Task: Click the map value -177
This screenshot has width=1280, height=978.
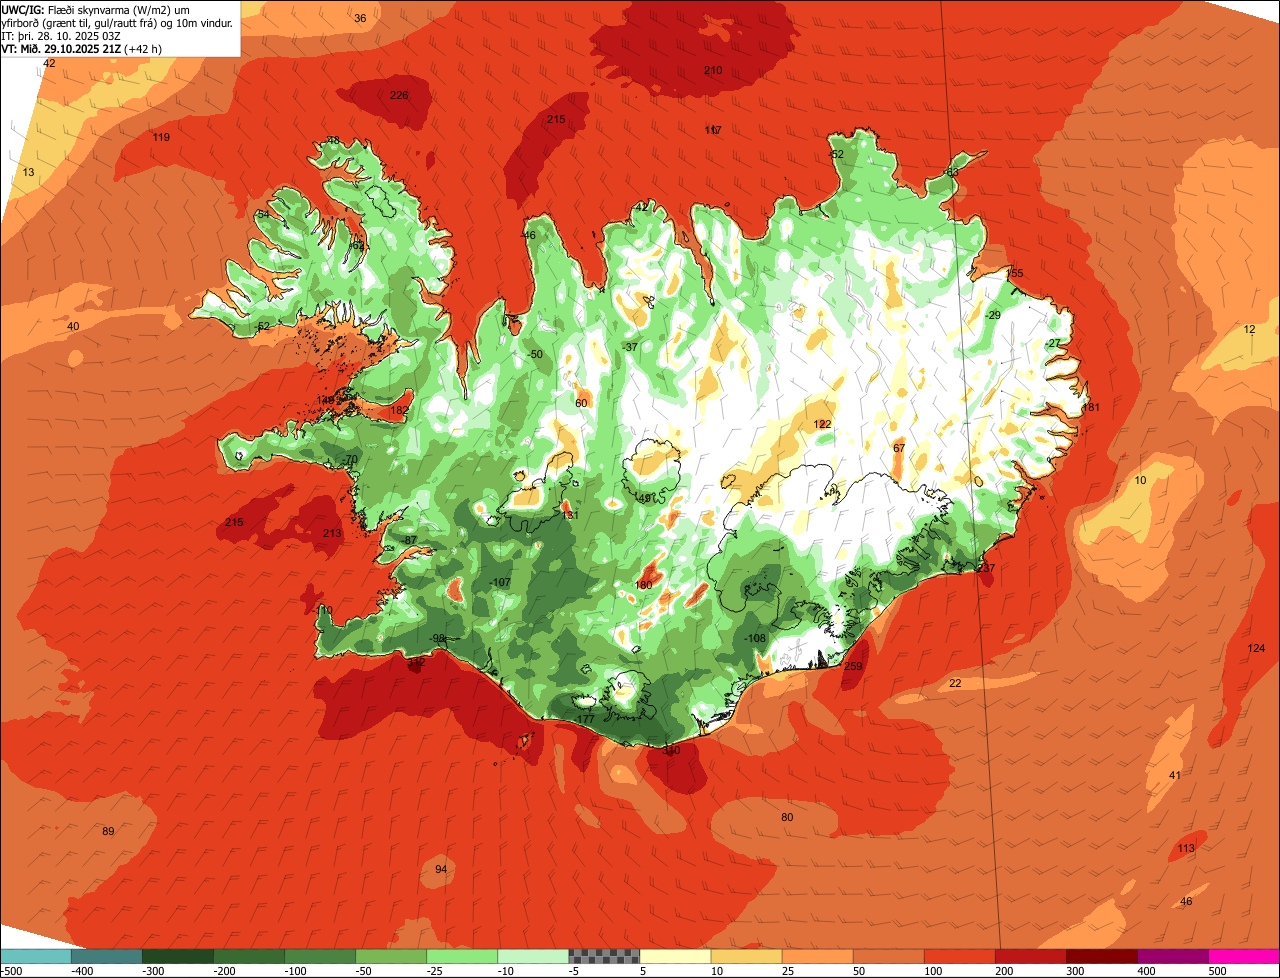Action: [584, 719]
